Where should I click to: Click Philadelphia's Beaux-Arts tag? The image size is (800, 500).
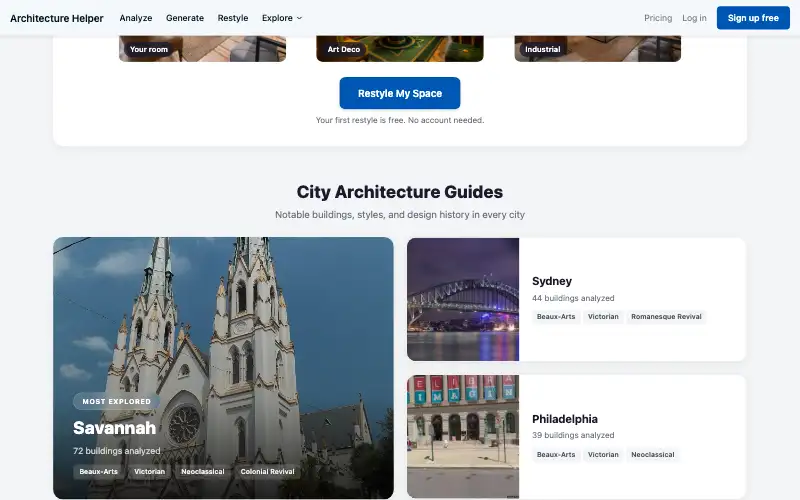pos(556,455)
